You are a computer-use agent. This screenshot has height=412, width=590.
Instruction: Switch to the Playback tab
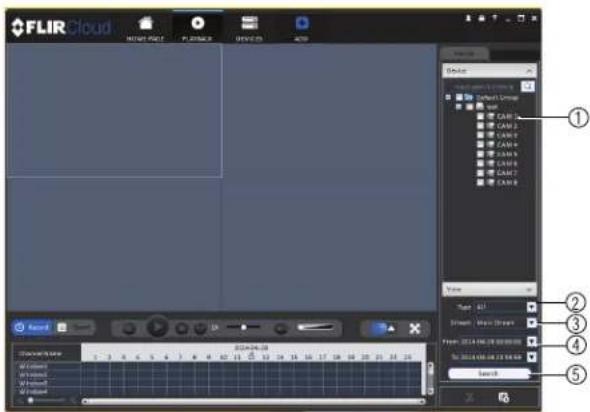pyautogui.click(x=197, y=28)
